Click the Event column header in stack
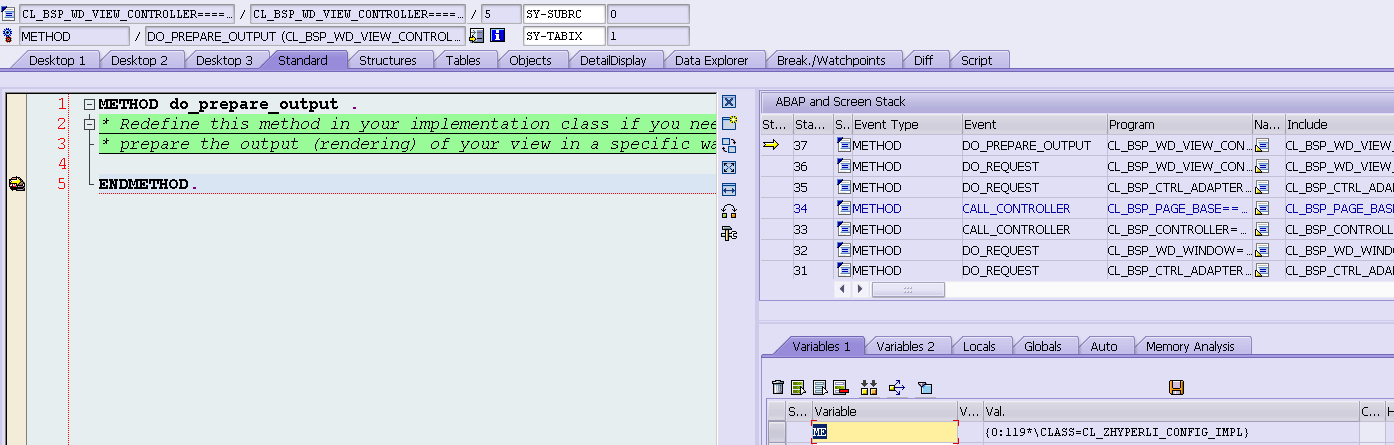Screen dimensions: 1394x445 [1033, 125]
